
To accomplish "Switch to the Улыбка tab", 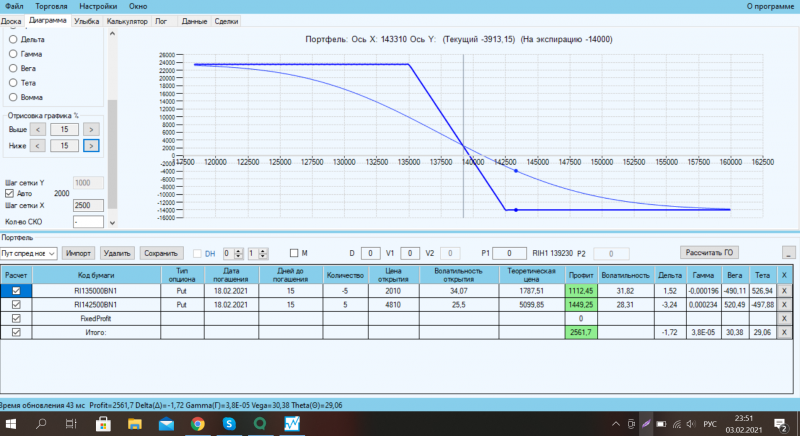I will (86, 21).
